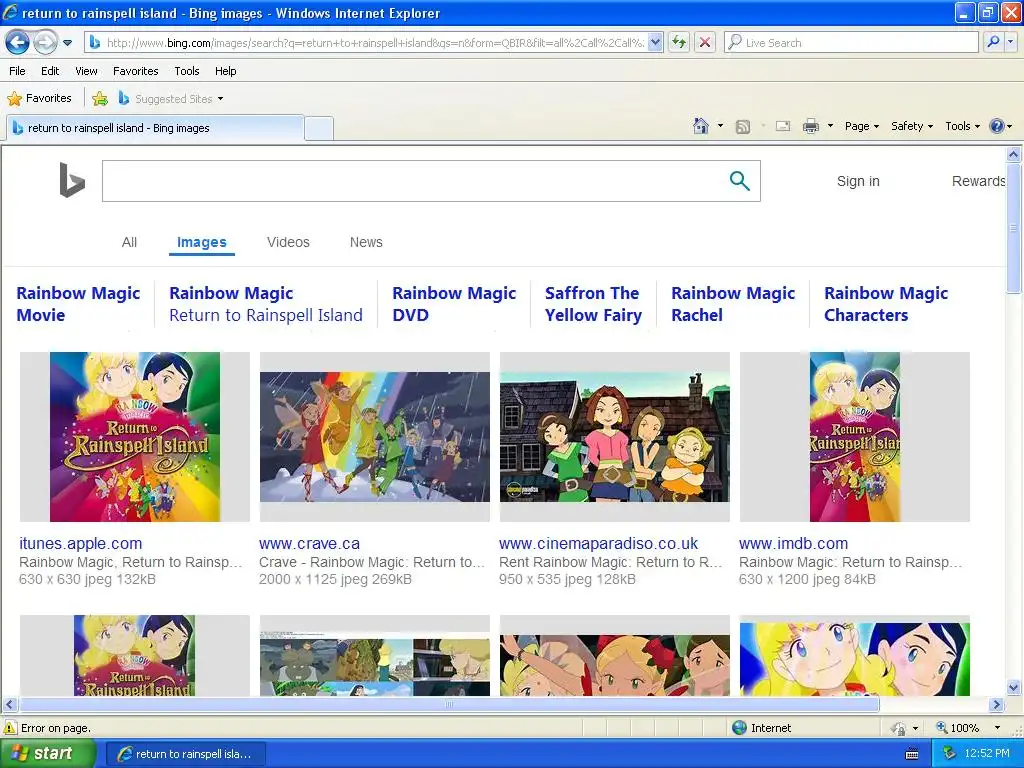This screenshot has width=1024, height=768.
Task: Open the search provider options dropdown
Action: tap(1010, 42)
